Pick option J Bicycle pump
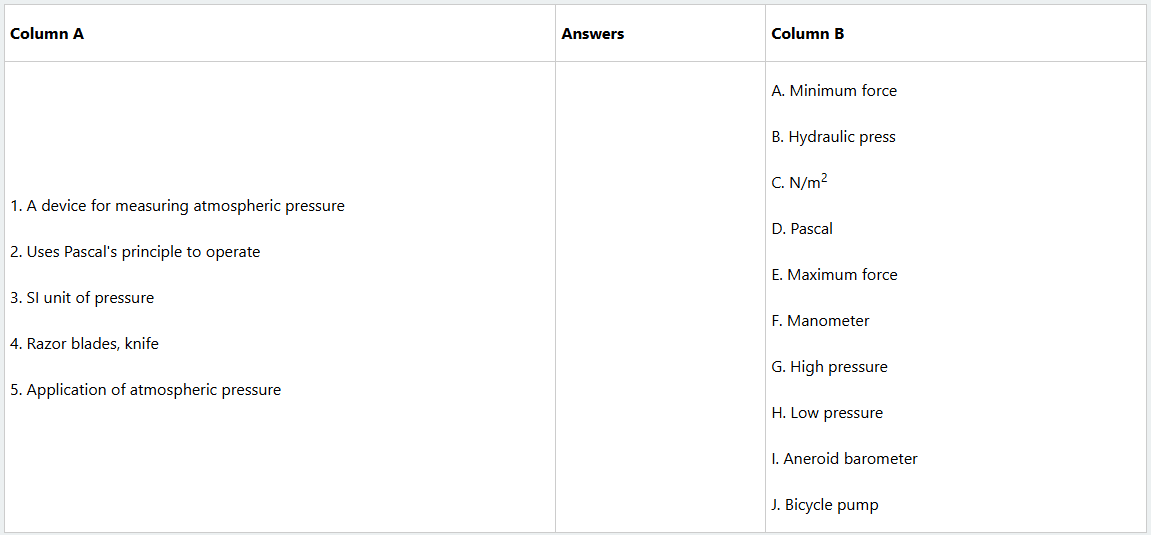The height and width of the screenshot is (535, 1151). pyautogui.click(x=825, y=505)
